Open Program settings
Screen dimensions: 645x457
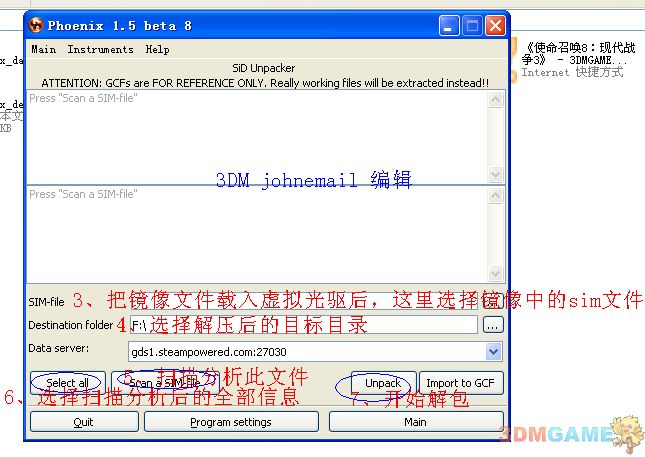(x=231, y=422)
